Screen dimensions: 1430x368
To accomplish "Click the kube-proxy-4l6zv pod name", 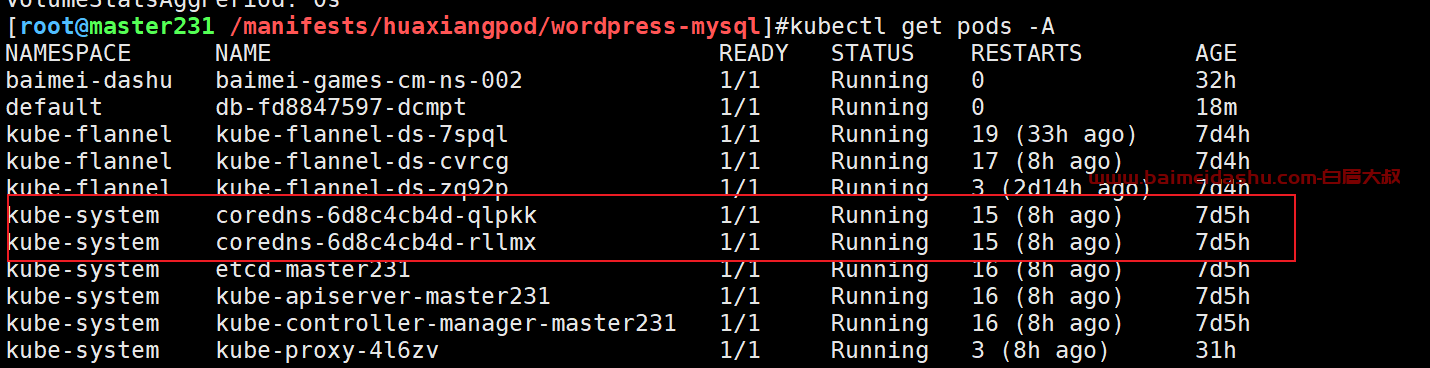I will tap(327, 351).
